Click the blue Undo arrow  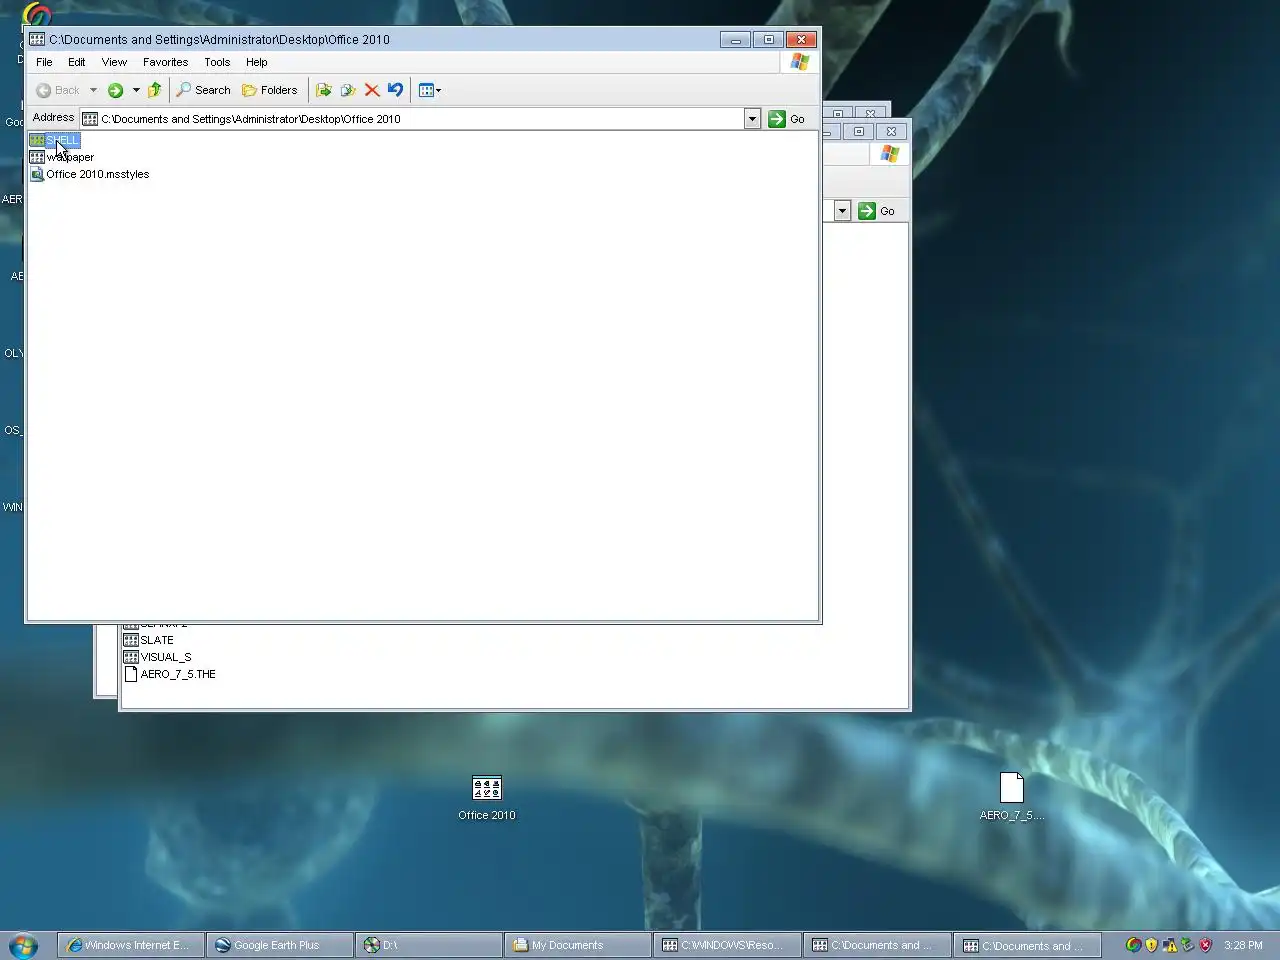click(x=395, y=90)
